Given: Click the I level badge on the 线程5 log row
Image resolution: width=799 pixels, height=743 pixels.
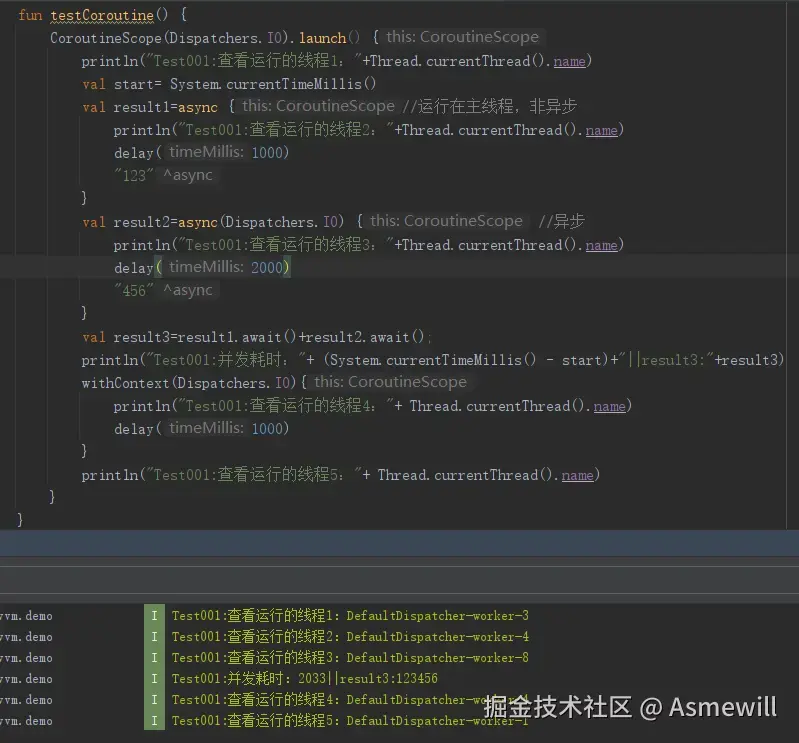Looking at the screenshot, I should [x=154, y=721].
